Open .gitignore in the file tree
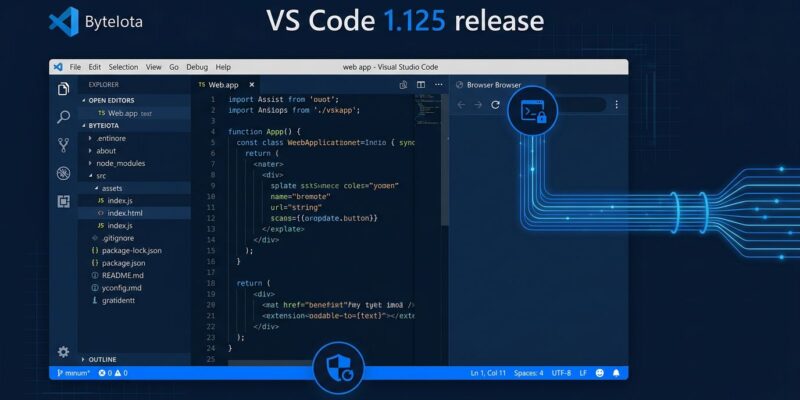 pos(134,238)
